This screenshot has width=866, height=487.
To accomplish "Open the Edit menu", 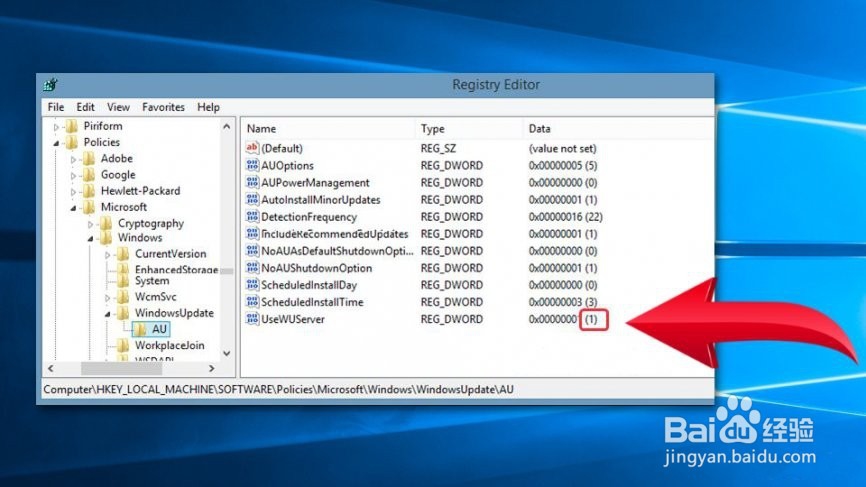I will click(86, 107).
